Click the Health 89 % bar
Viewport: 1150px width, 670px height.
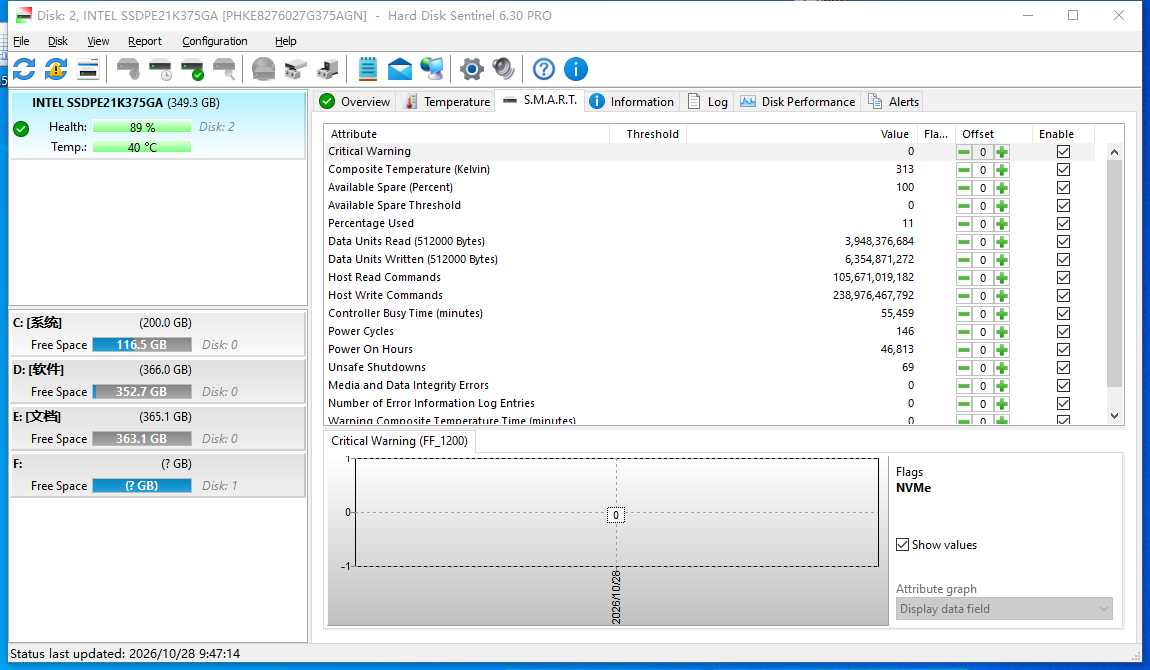click(x=142, y=127)
